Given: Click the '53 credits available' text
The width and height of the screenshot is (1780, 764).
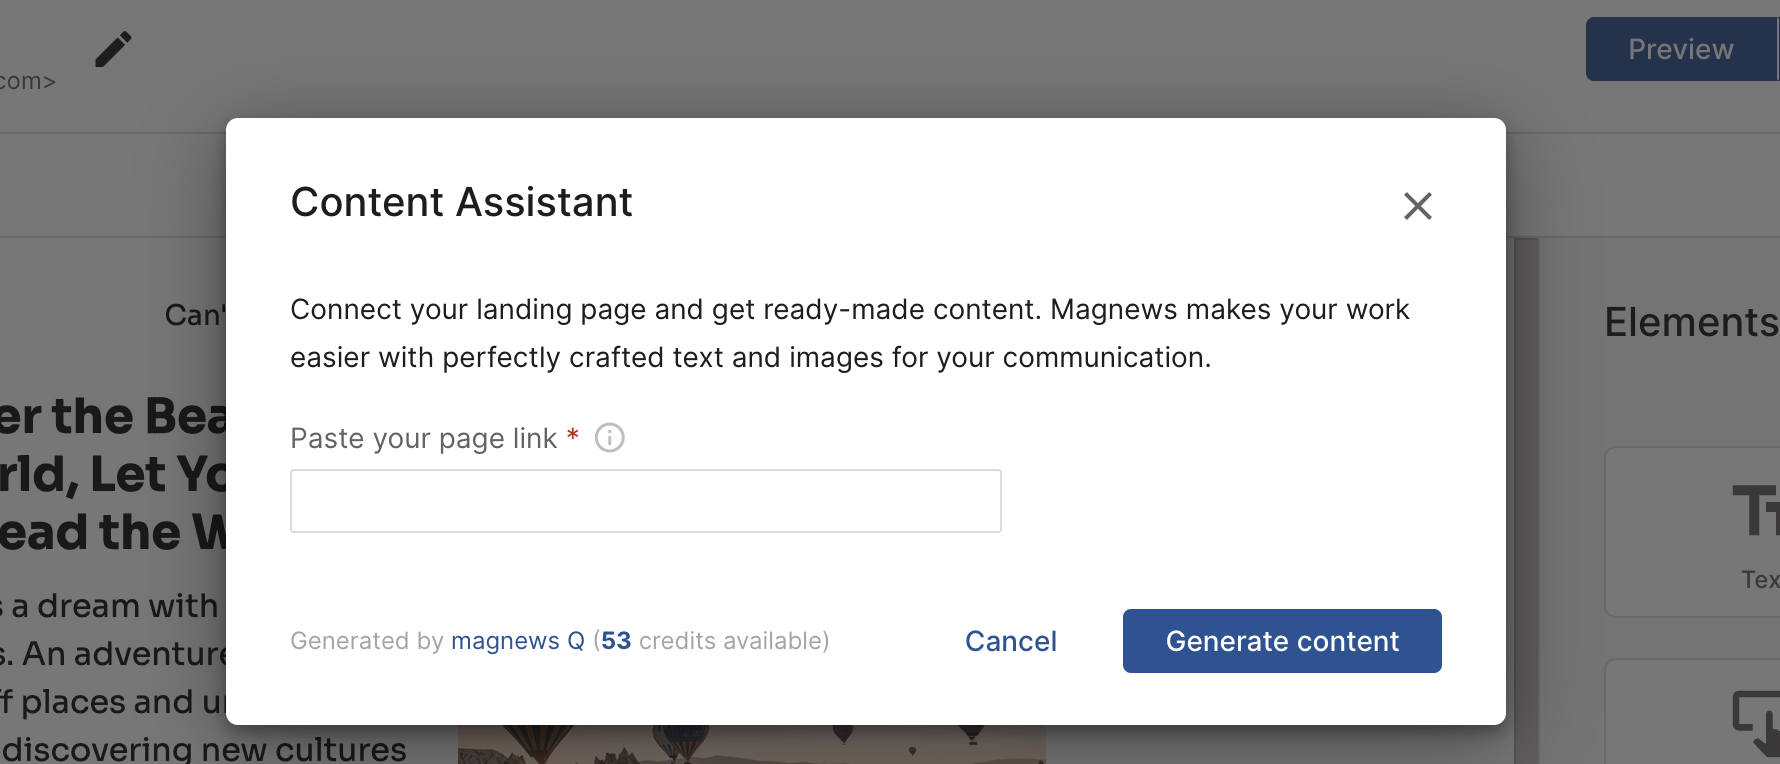Looking at the screenshot, I should 715,641.
